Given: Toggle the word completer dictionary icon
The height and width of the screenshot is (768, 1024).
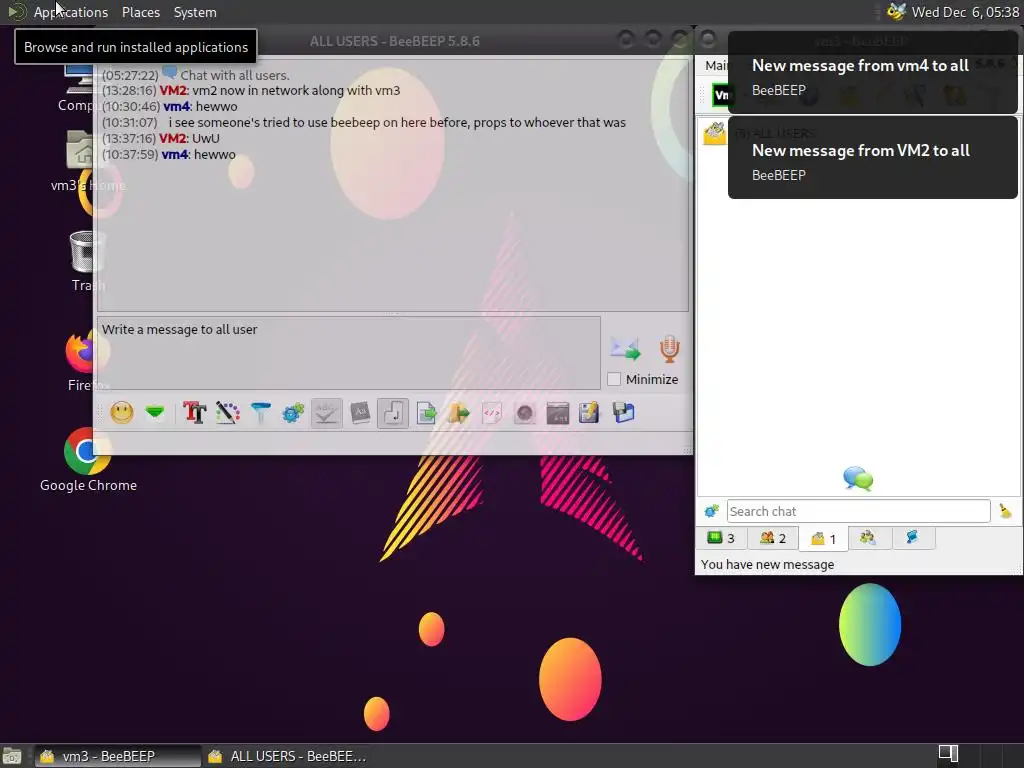Looking at the screenshot, I should (360, 413).
